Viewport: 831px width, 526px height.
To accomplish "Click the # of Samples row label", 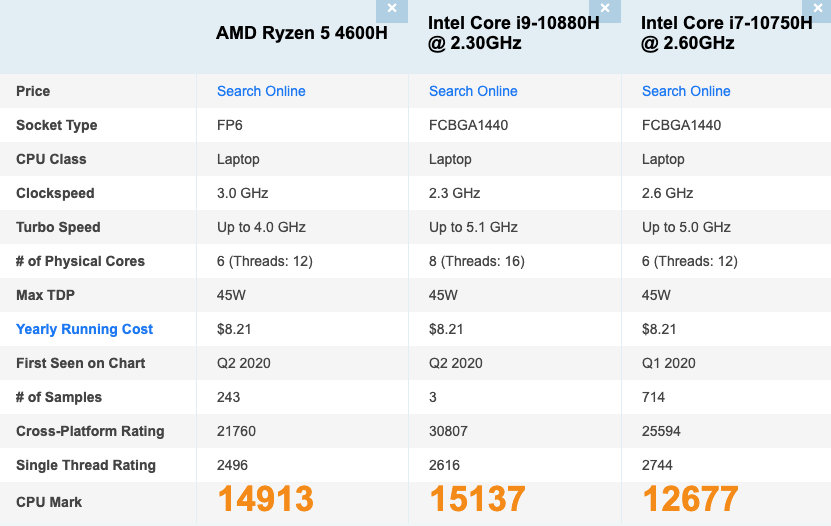I will click(x=59, y=397).
